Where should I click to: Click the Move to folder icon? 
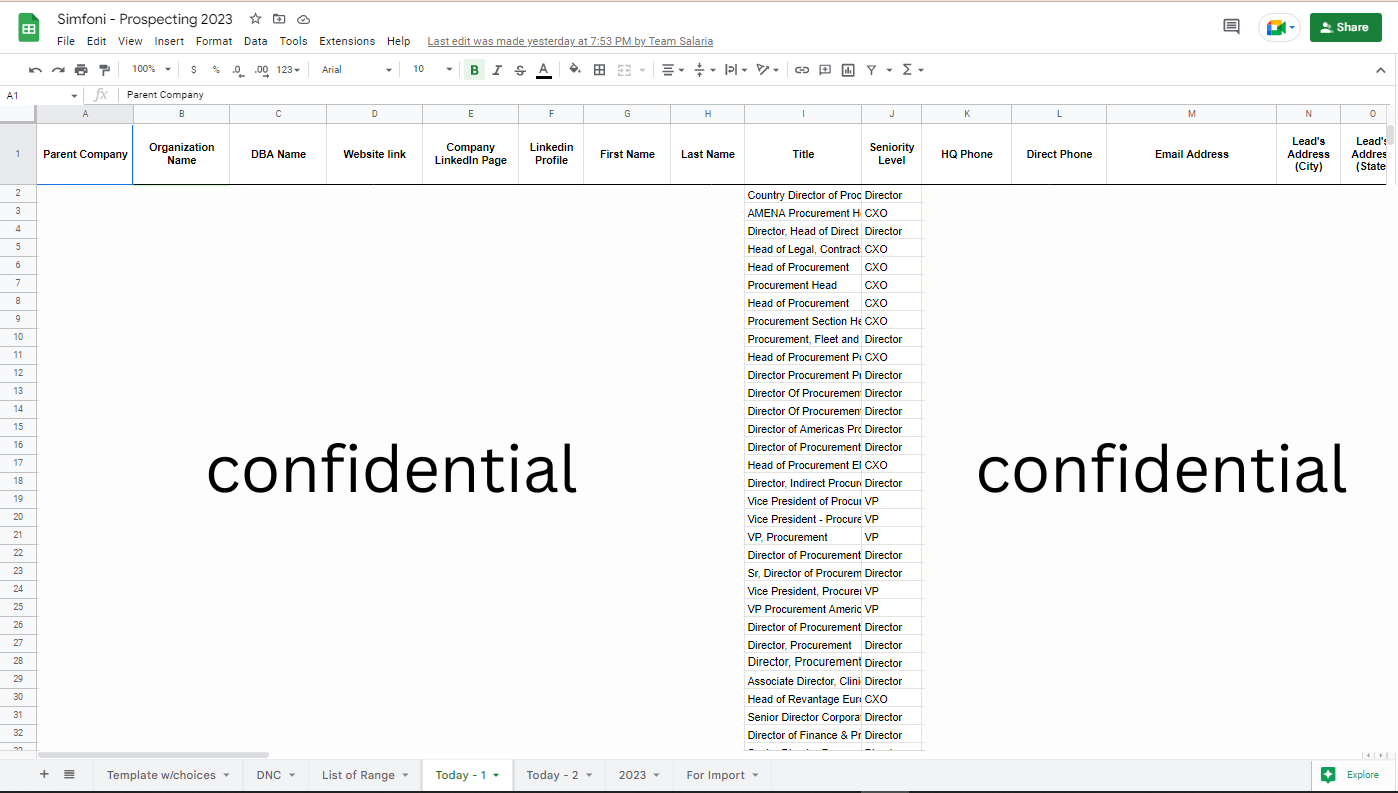pos(279,19)
